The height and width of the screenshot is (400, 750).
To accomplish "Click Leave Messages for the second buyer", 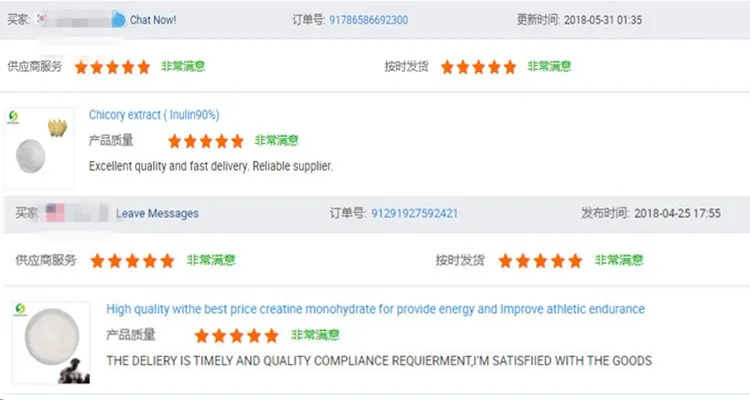I will (157, 213).
